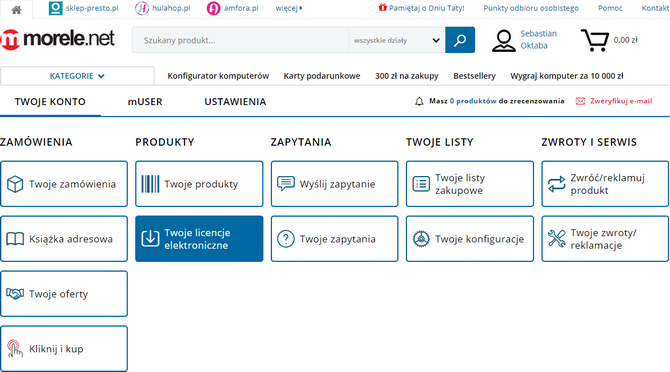Click the Sebastian Oktaba account name
The image size is (670, 372).
click(538, 40)
